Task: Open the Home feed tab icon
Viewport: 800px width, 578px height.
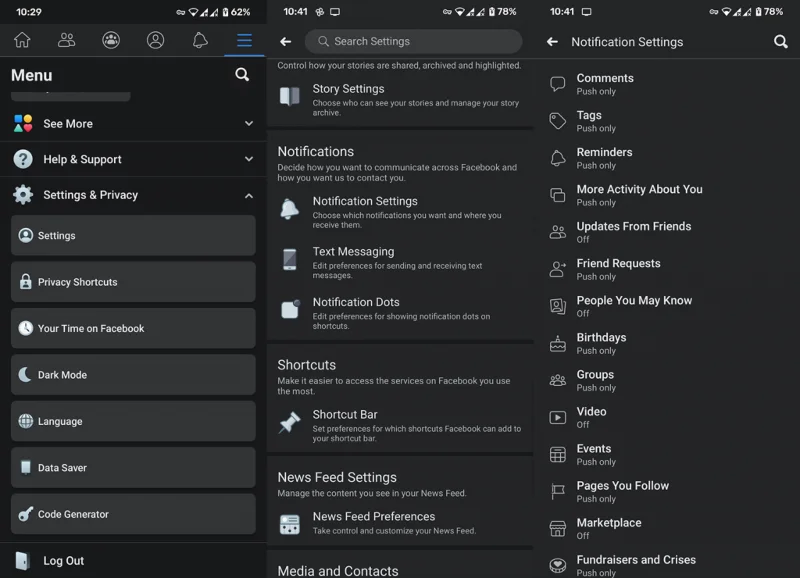Action: (22, 40)
